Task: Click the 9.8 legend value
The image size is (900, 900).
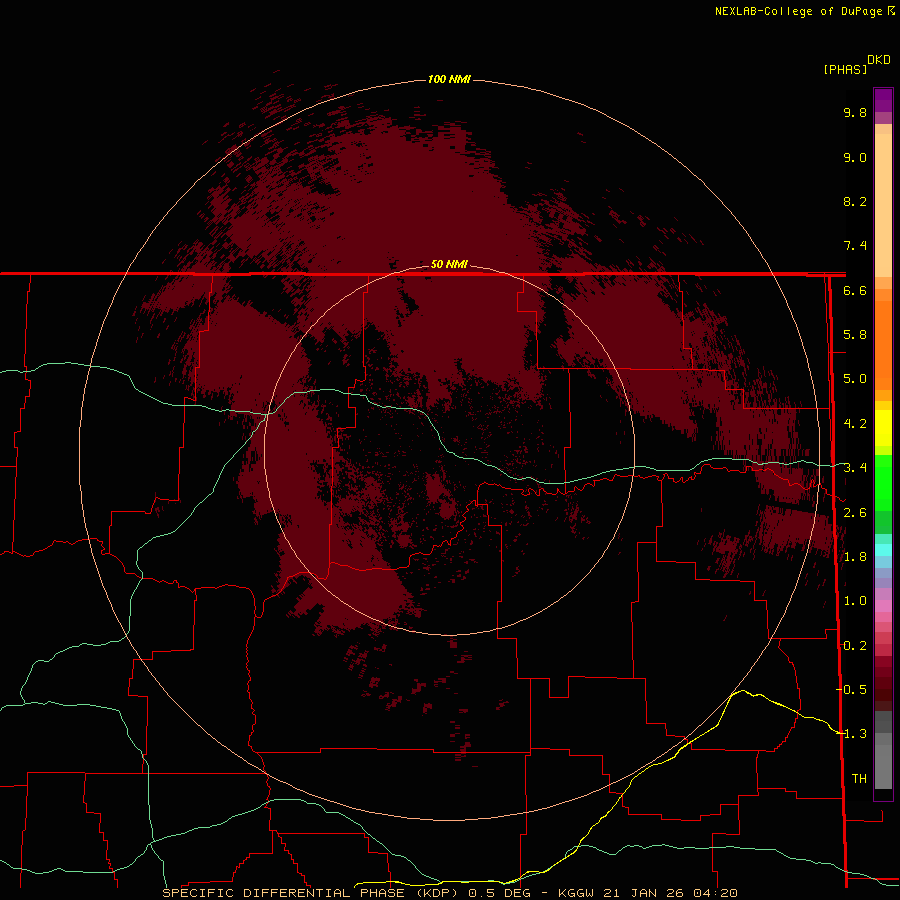Action: click(x=855, y=112)
